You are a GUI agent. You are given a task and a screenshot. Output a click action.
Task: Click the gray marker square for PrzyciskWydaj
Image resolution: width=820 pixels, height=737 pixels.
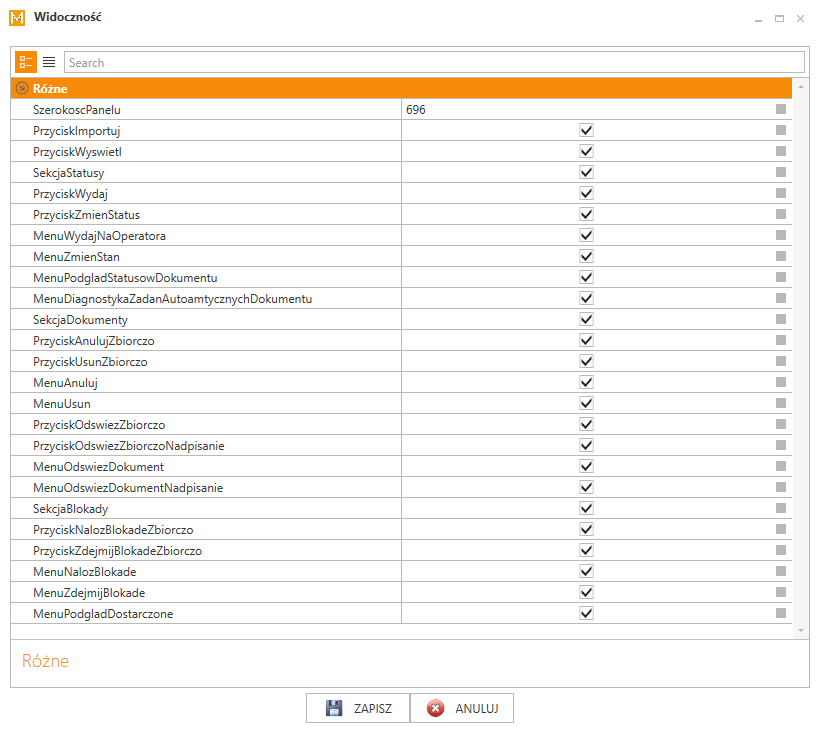(781, 193)
